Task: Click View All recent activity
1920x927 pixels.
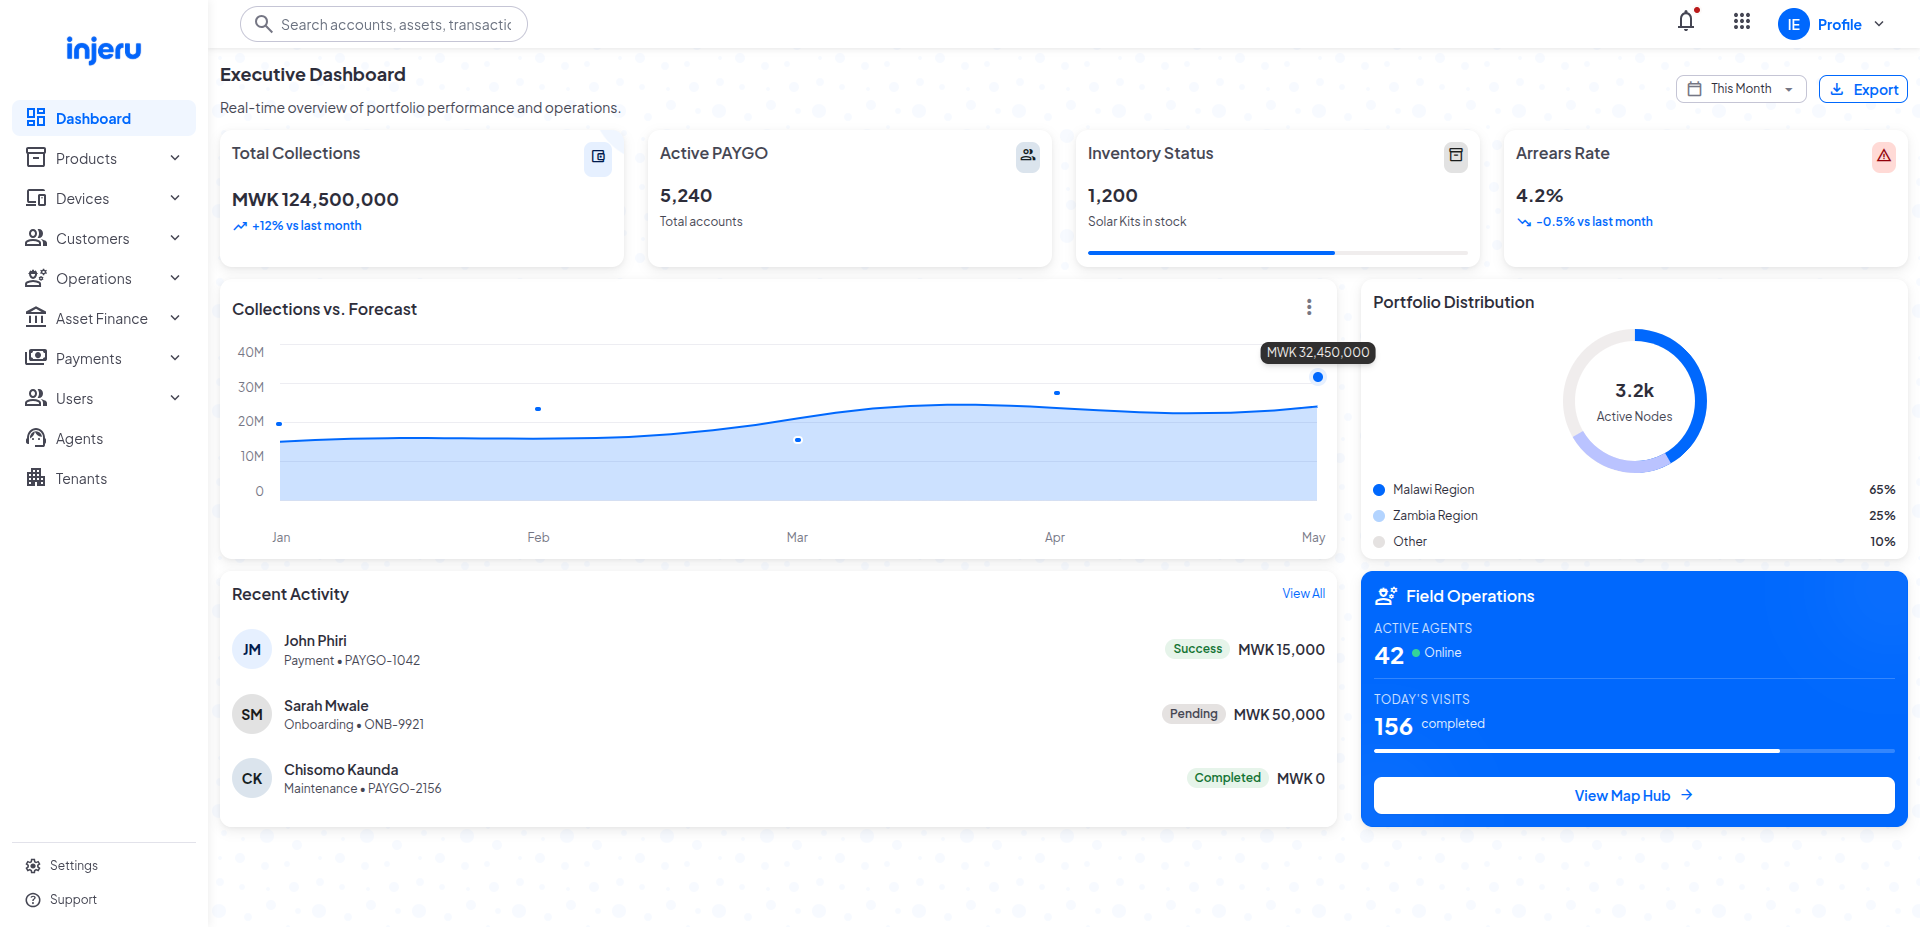Action: click(1304, 594)
